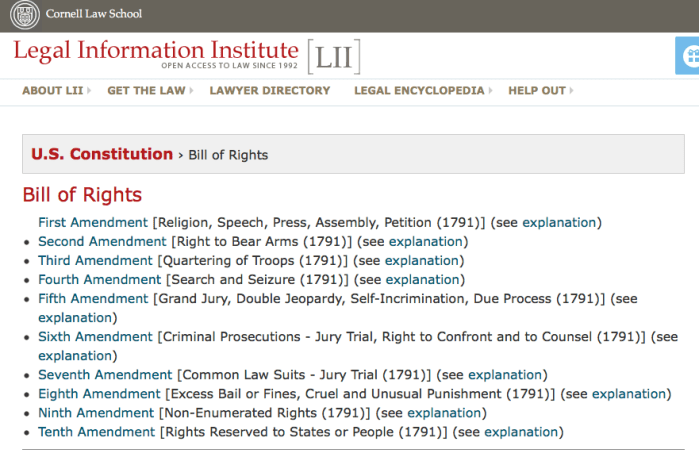Open the First Amendment link

pos(93,222)
